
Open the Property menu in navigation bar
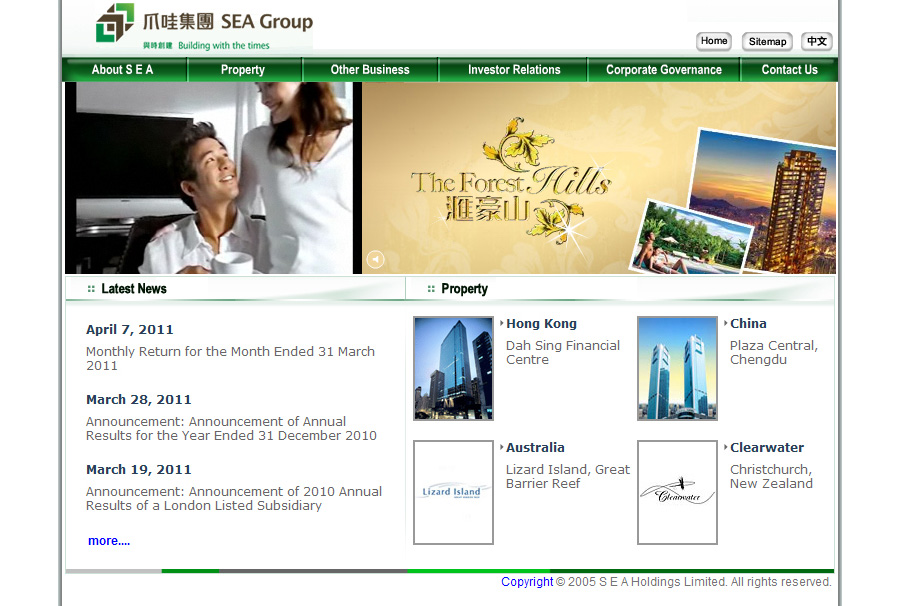243,70
